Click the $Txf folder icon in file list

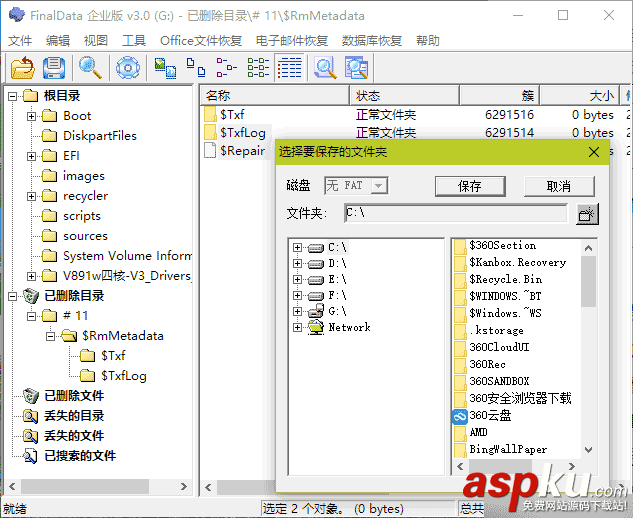210,115
